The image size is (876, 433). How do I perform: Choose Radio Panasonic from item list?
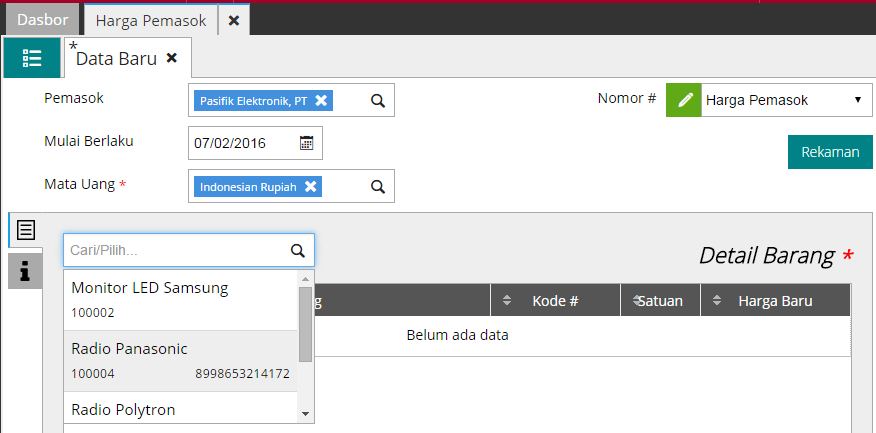[x=180, y=360]
